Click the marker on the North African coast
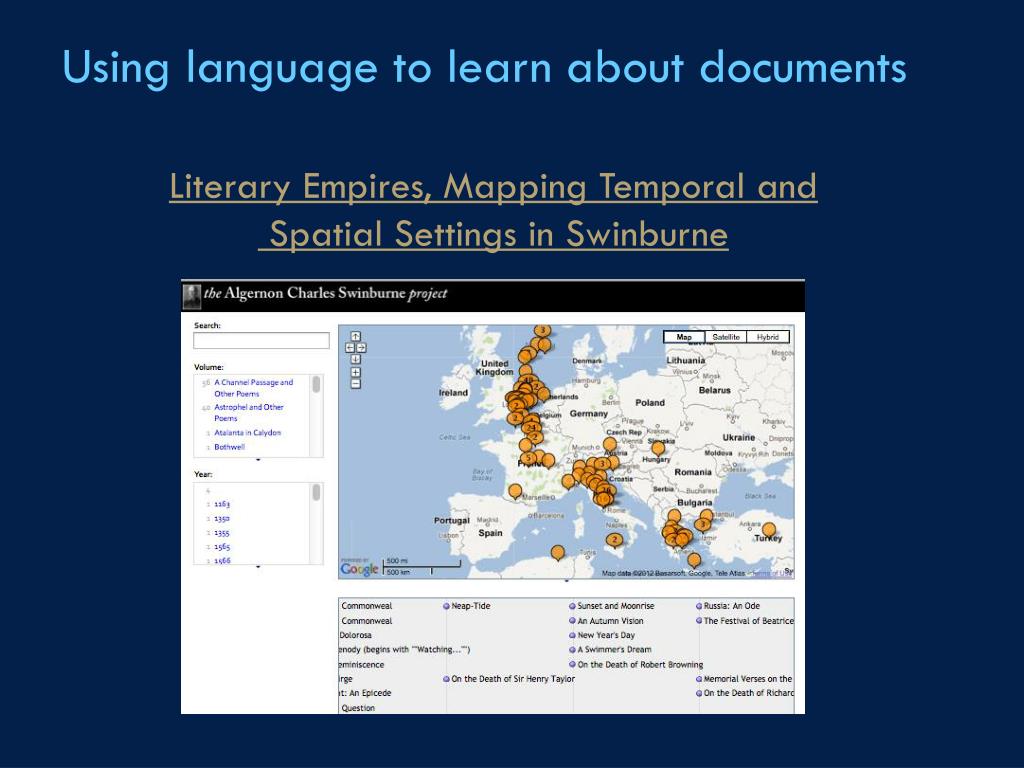This screenshot has height=768, width=1024. click(x=557, y=553)
